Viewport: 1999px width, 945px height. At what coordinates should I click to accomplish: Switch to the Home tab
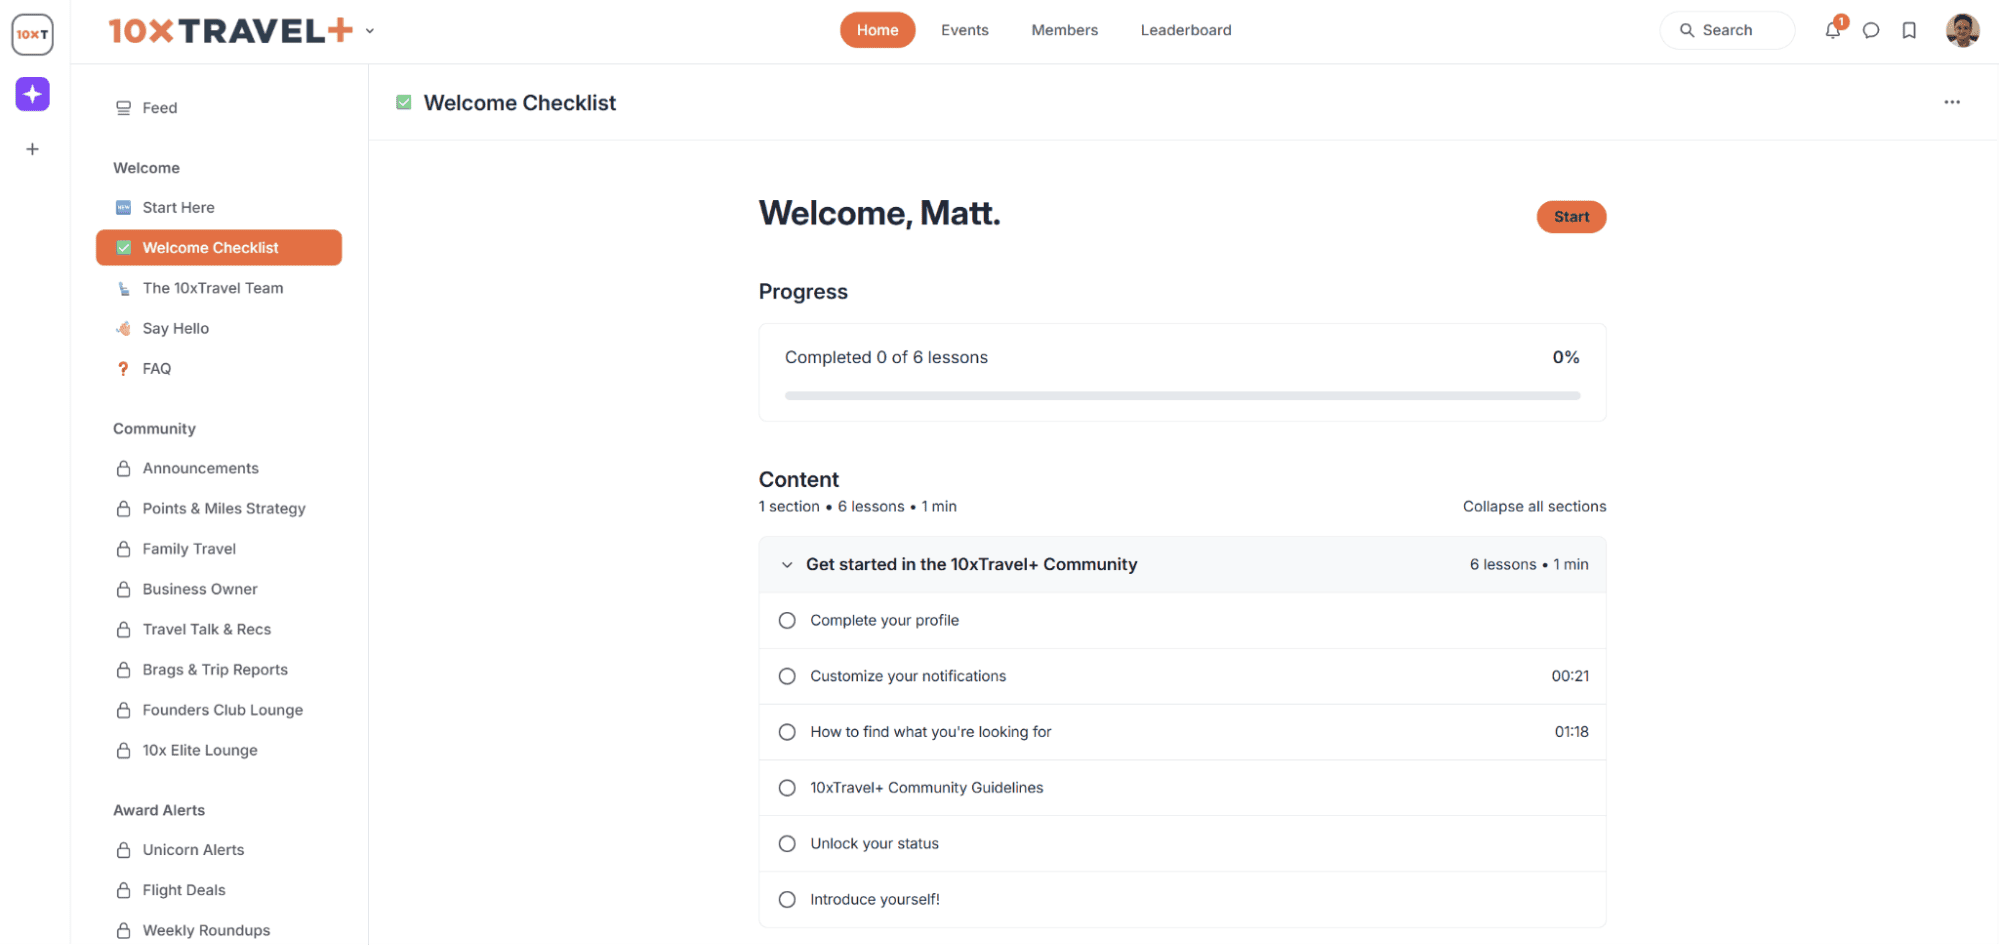877,30
